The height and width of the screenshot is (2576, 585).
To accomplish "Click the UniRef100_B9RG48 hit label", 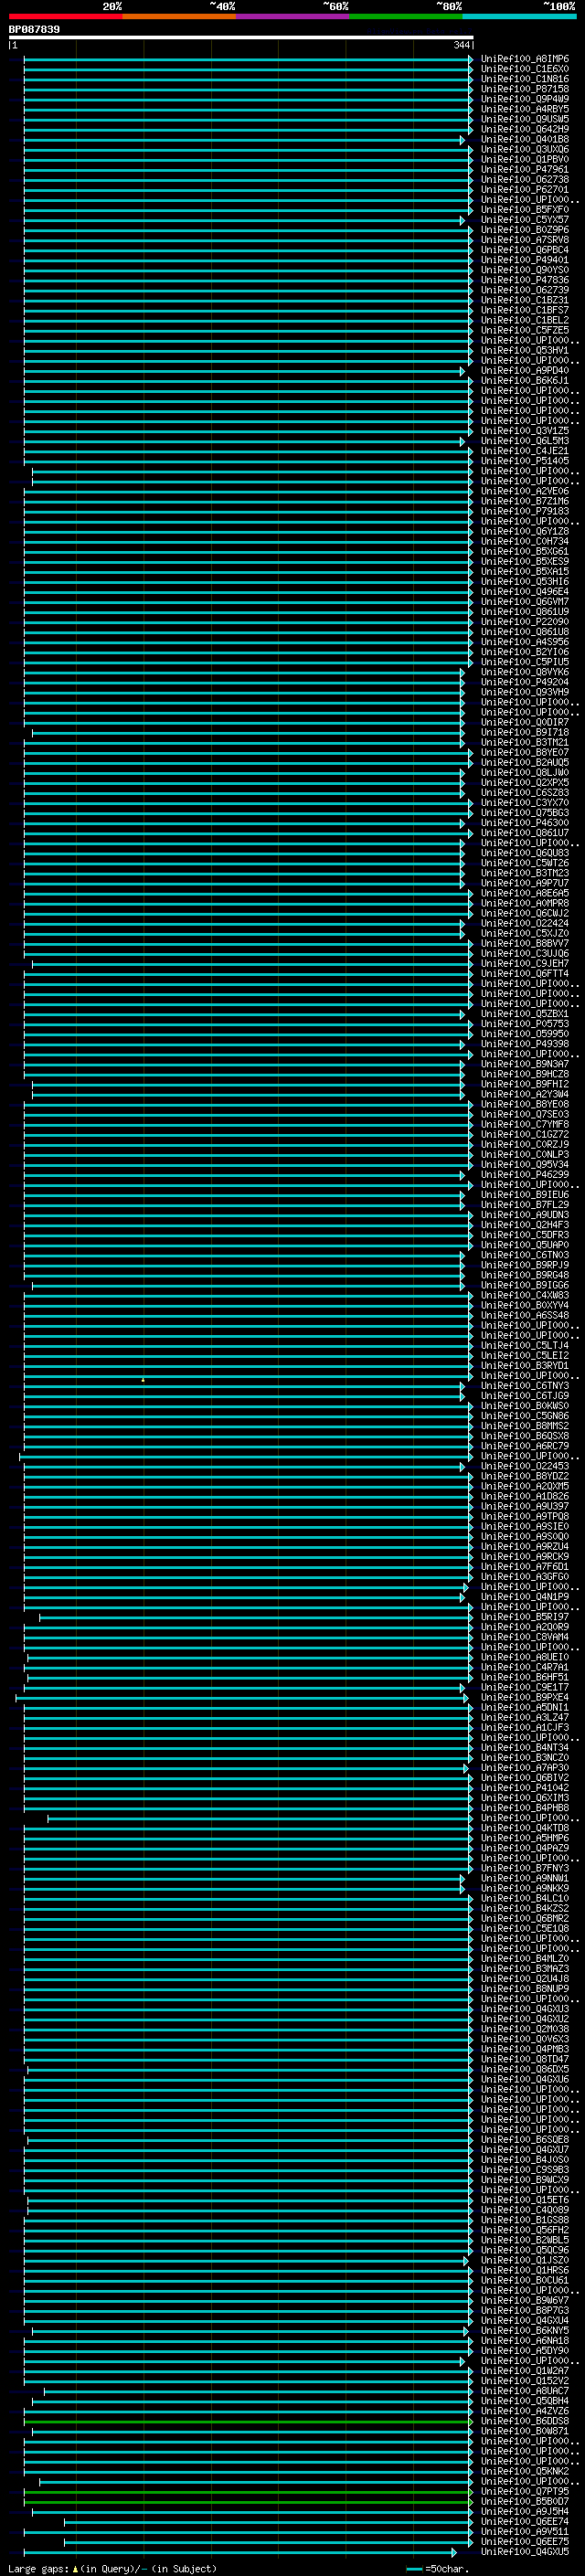I will [x=525, y=1275].
